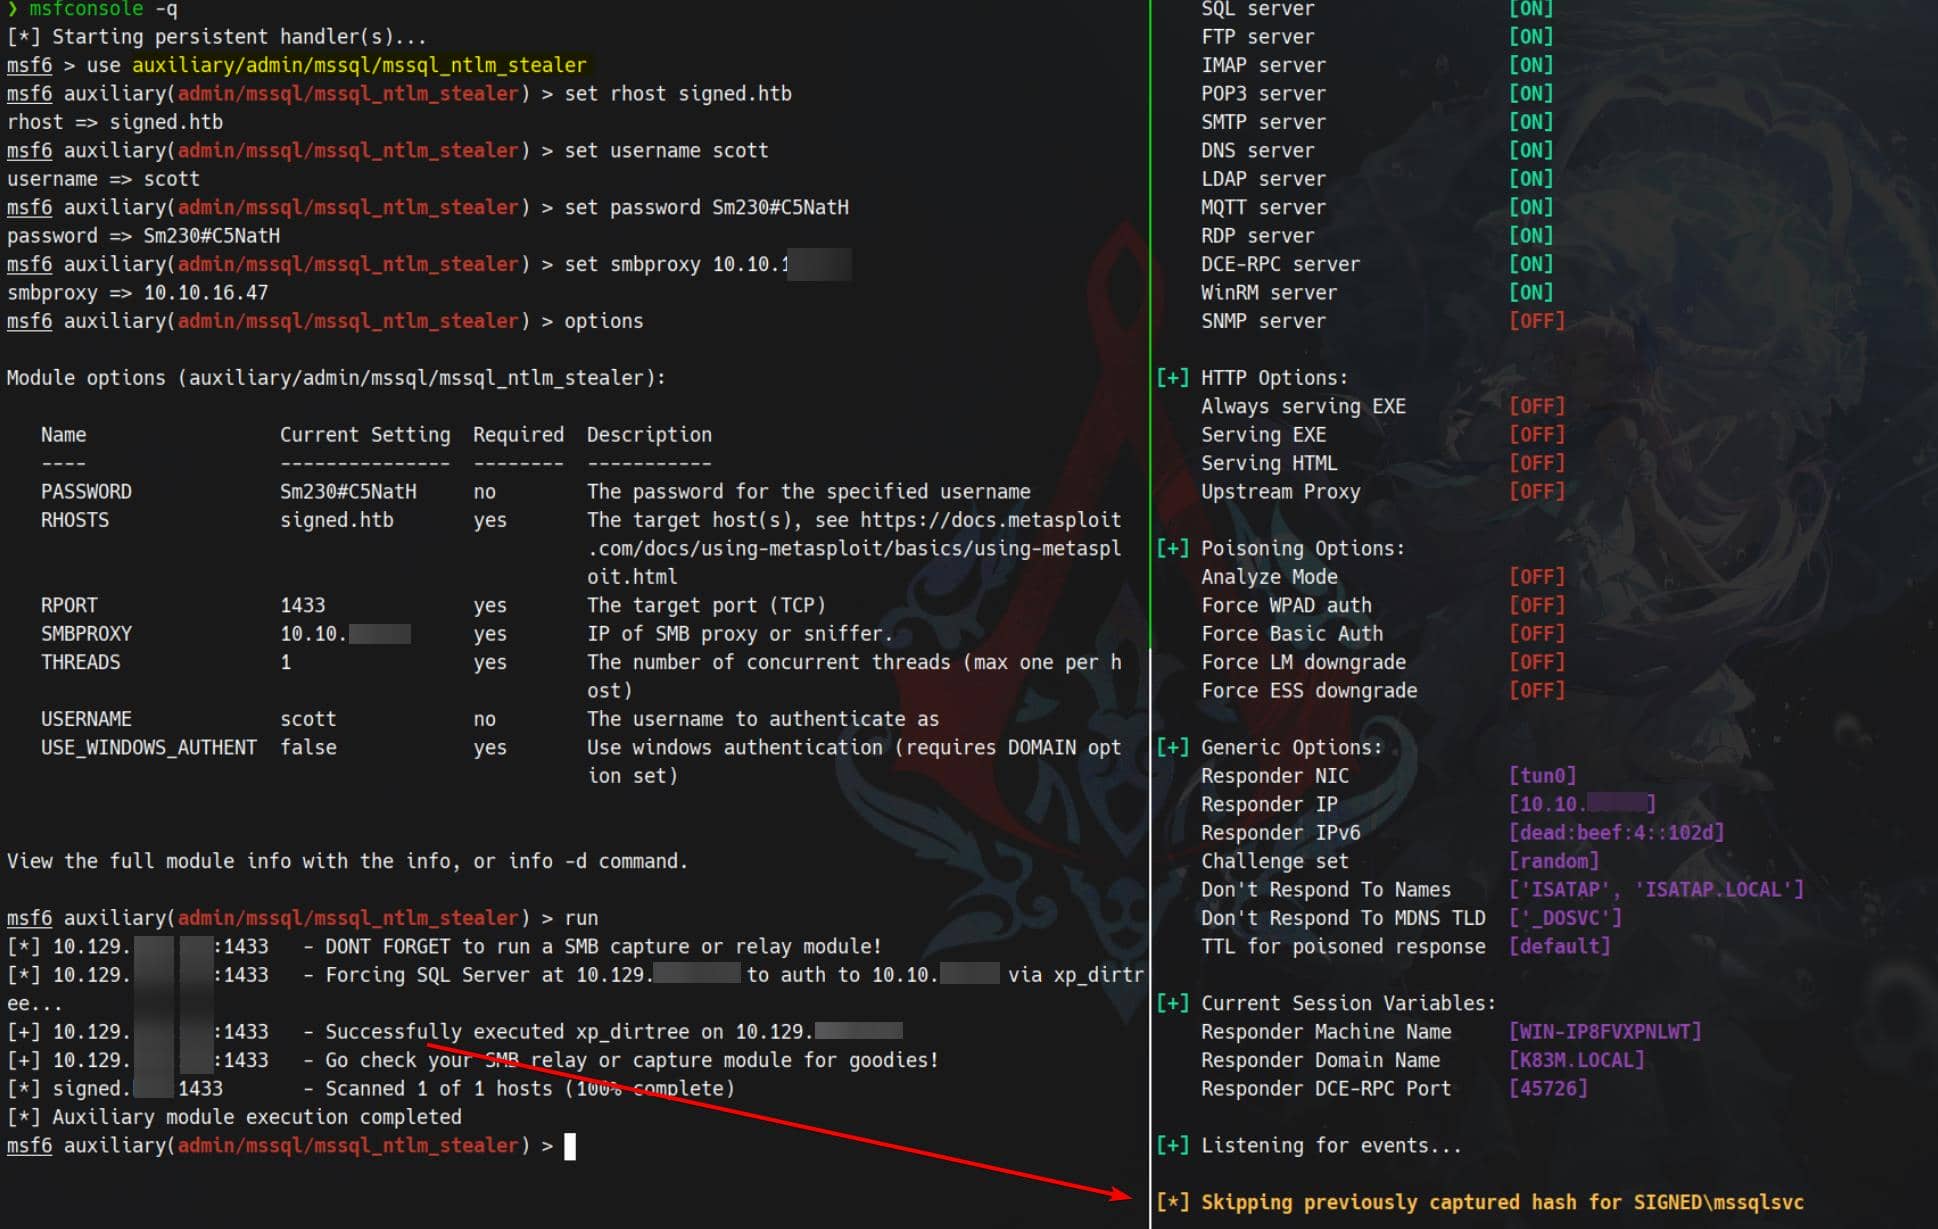Click the [OFF] status for SNMP server
This screenshot has height=1229, width=1938.
pos(1536,321)
